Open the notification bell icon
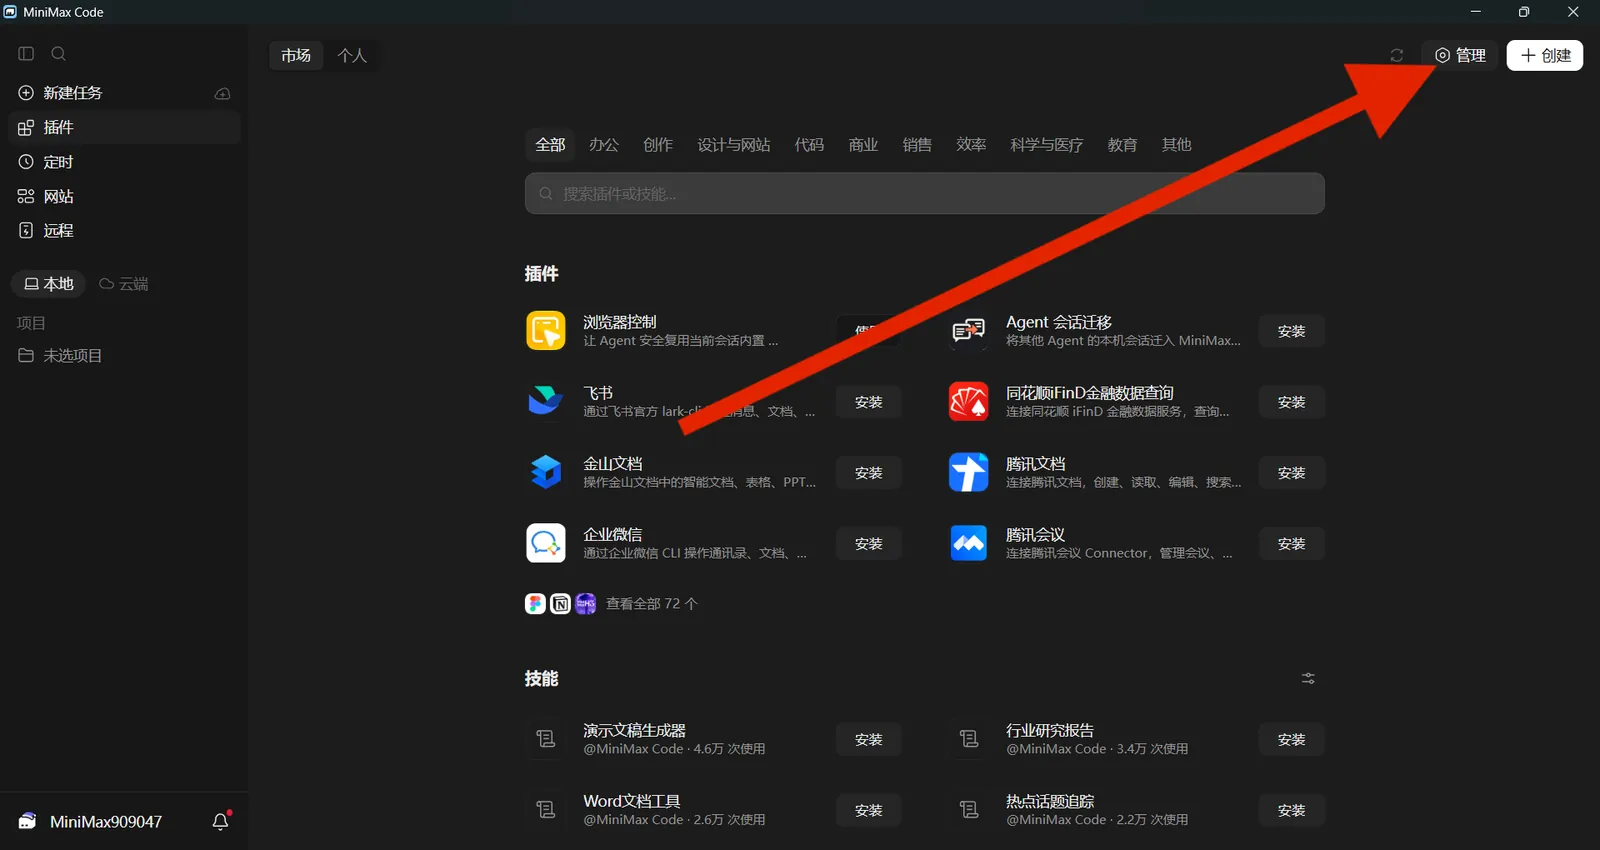This screenshot has width=1600, height=850. tap(221, 821)
